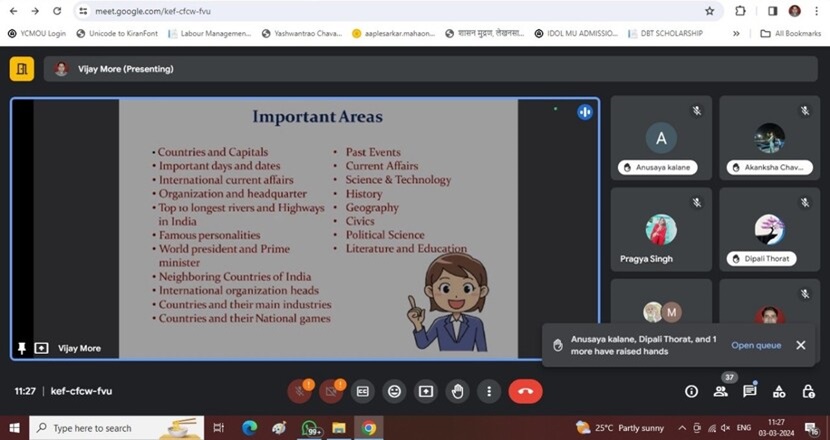The height and width of the screenshot is (440, 830).
Task: Open the Labour Managemen... bookmark
Action: (210, 33)
